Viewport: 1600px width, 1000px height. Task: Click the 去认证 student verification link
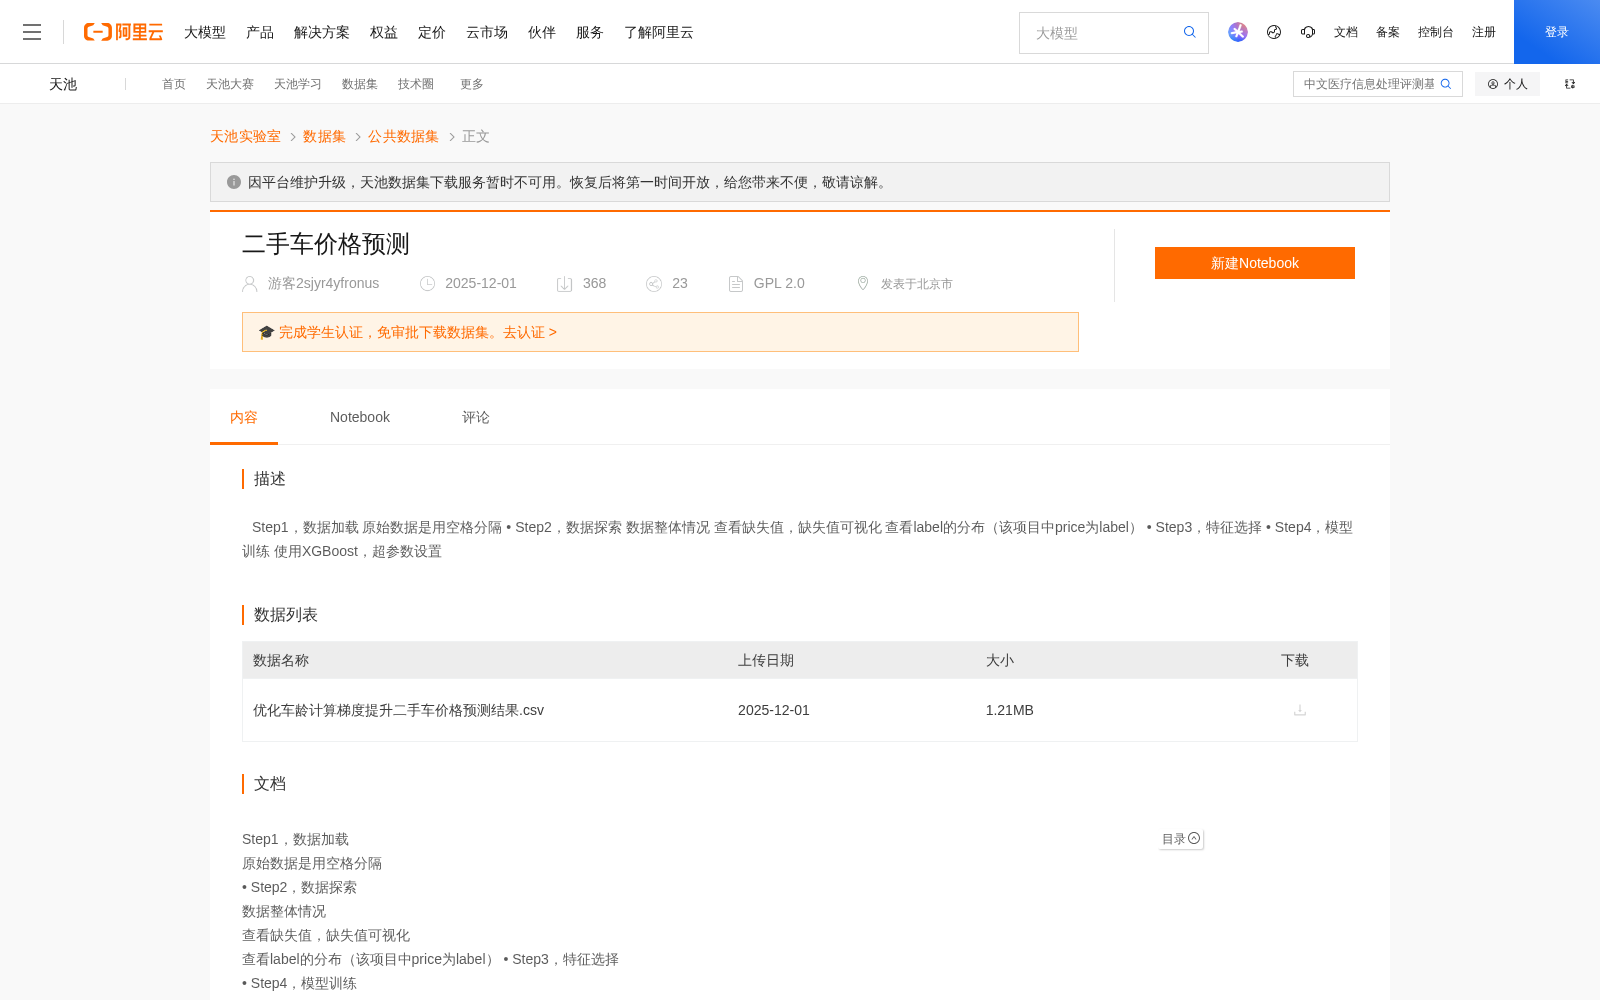(x=529, y=332)
